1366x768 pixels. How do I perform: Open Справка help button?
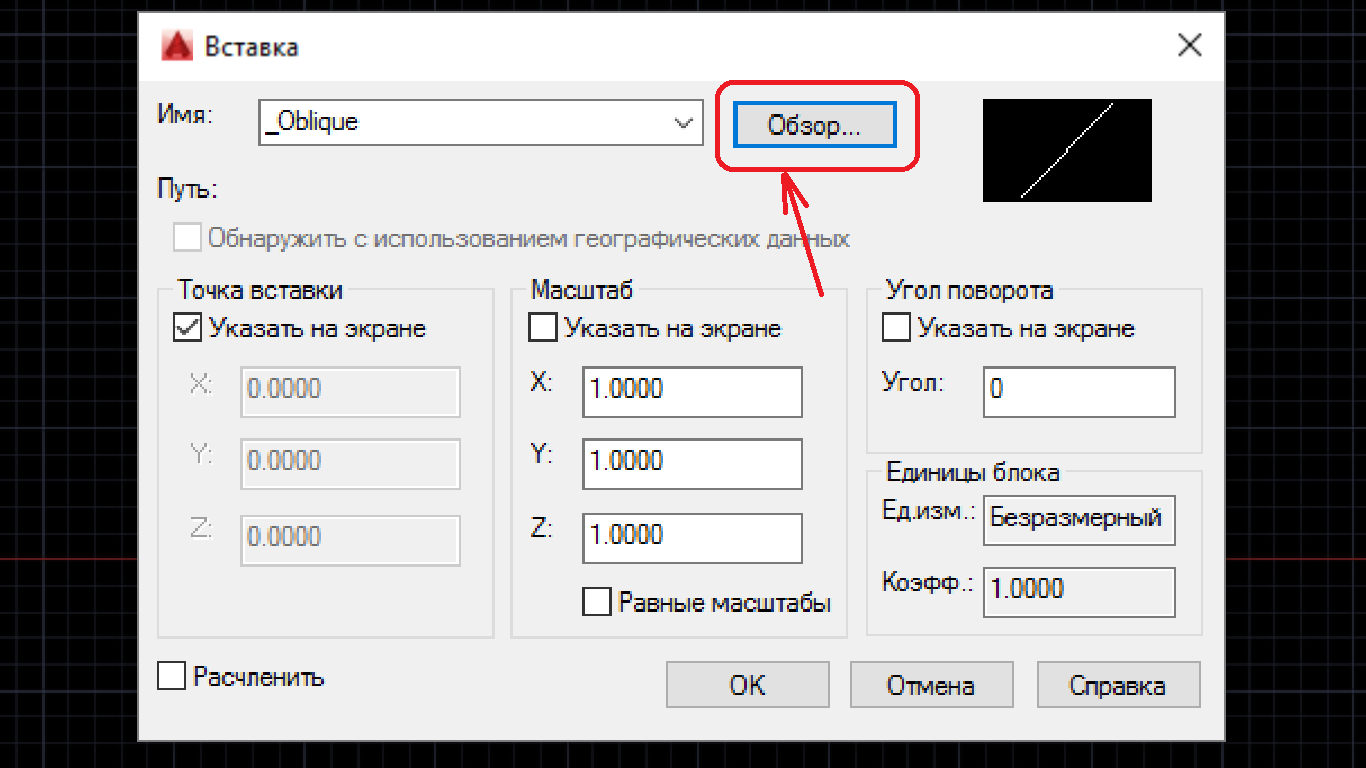click(1118, 685)
